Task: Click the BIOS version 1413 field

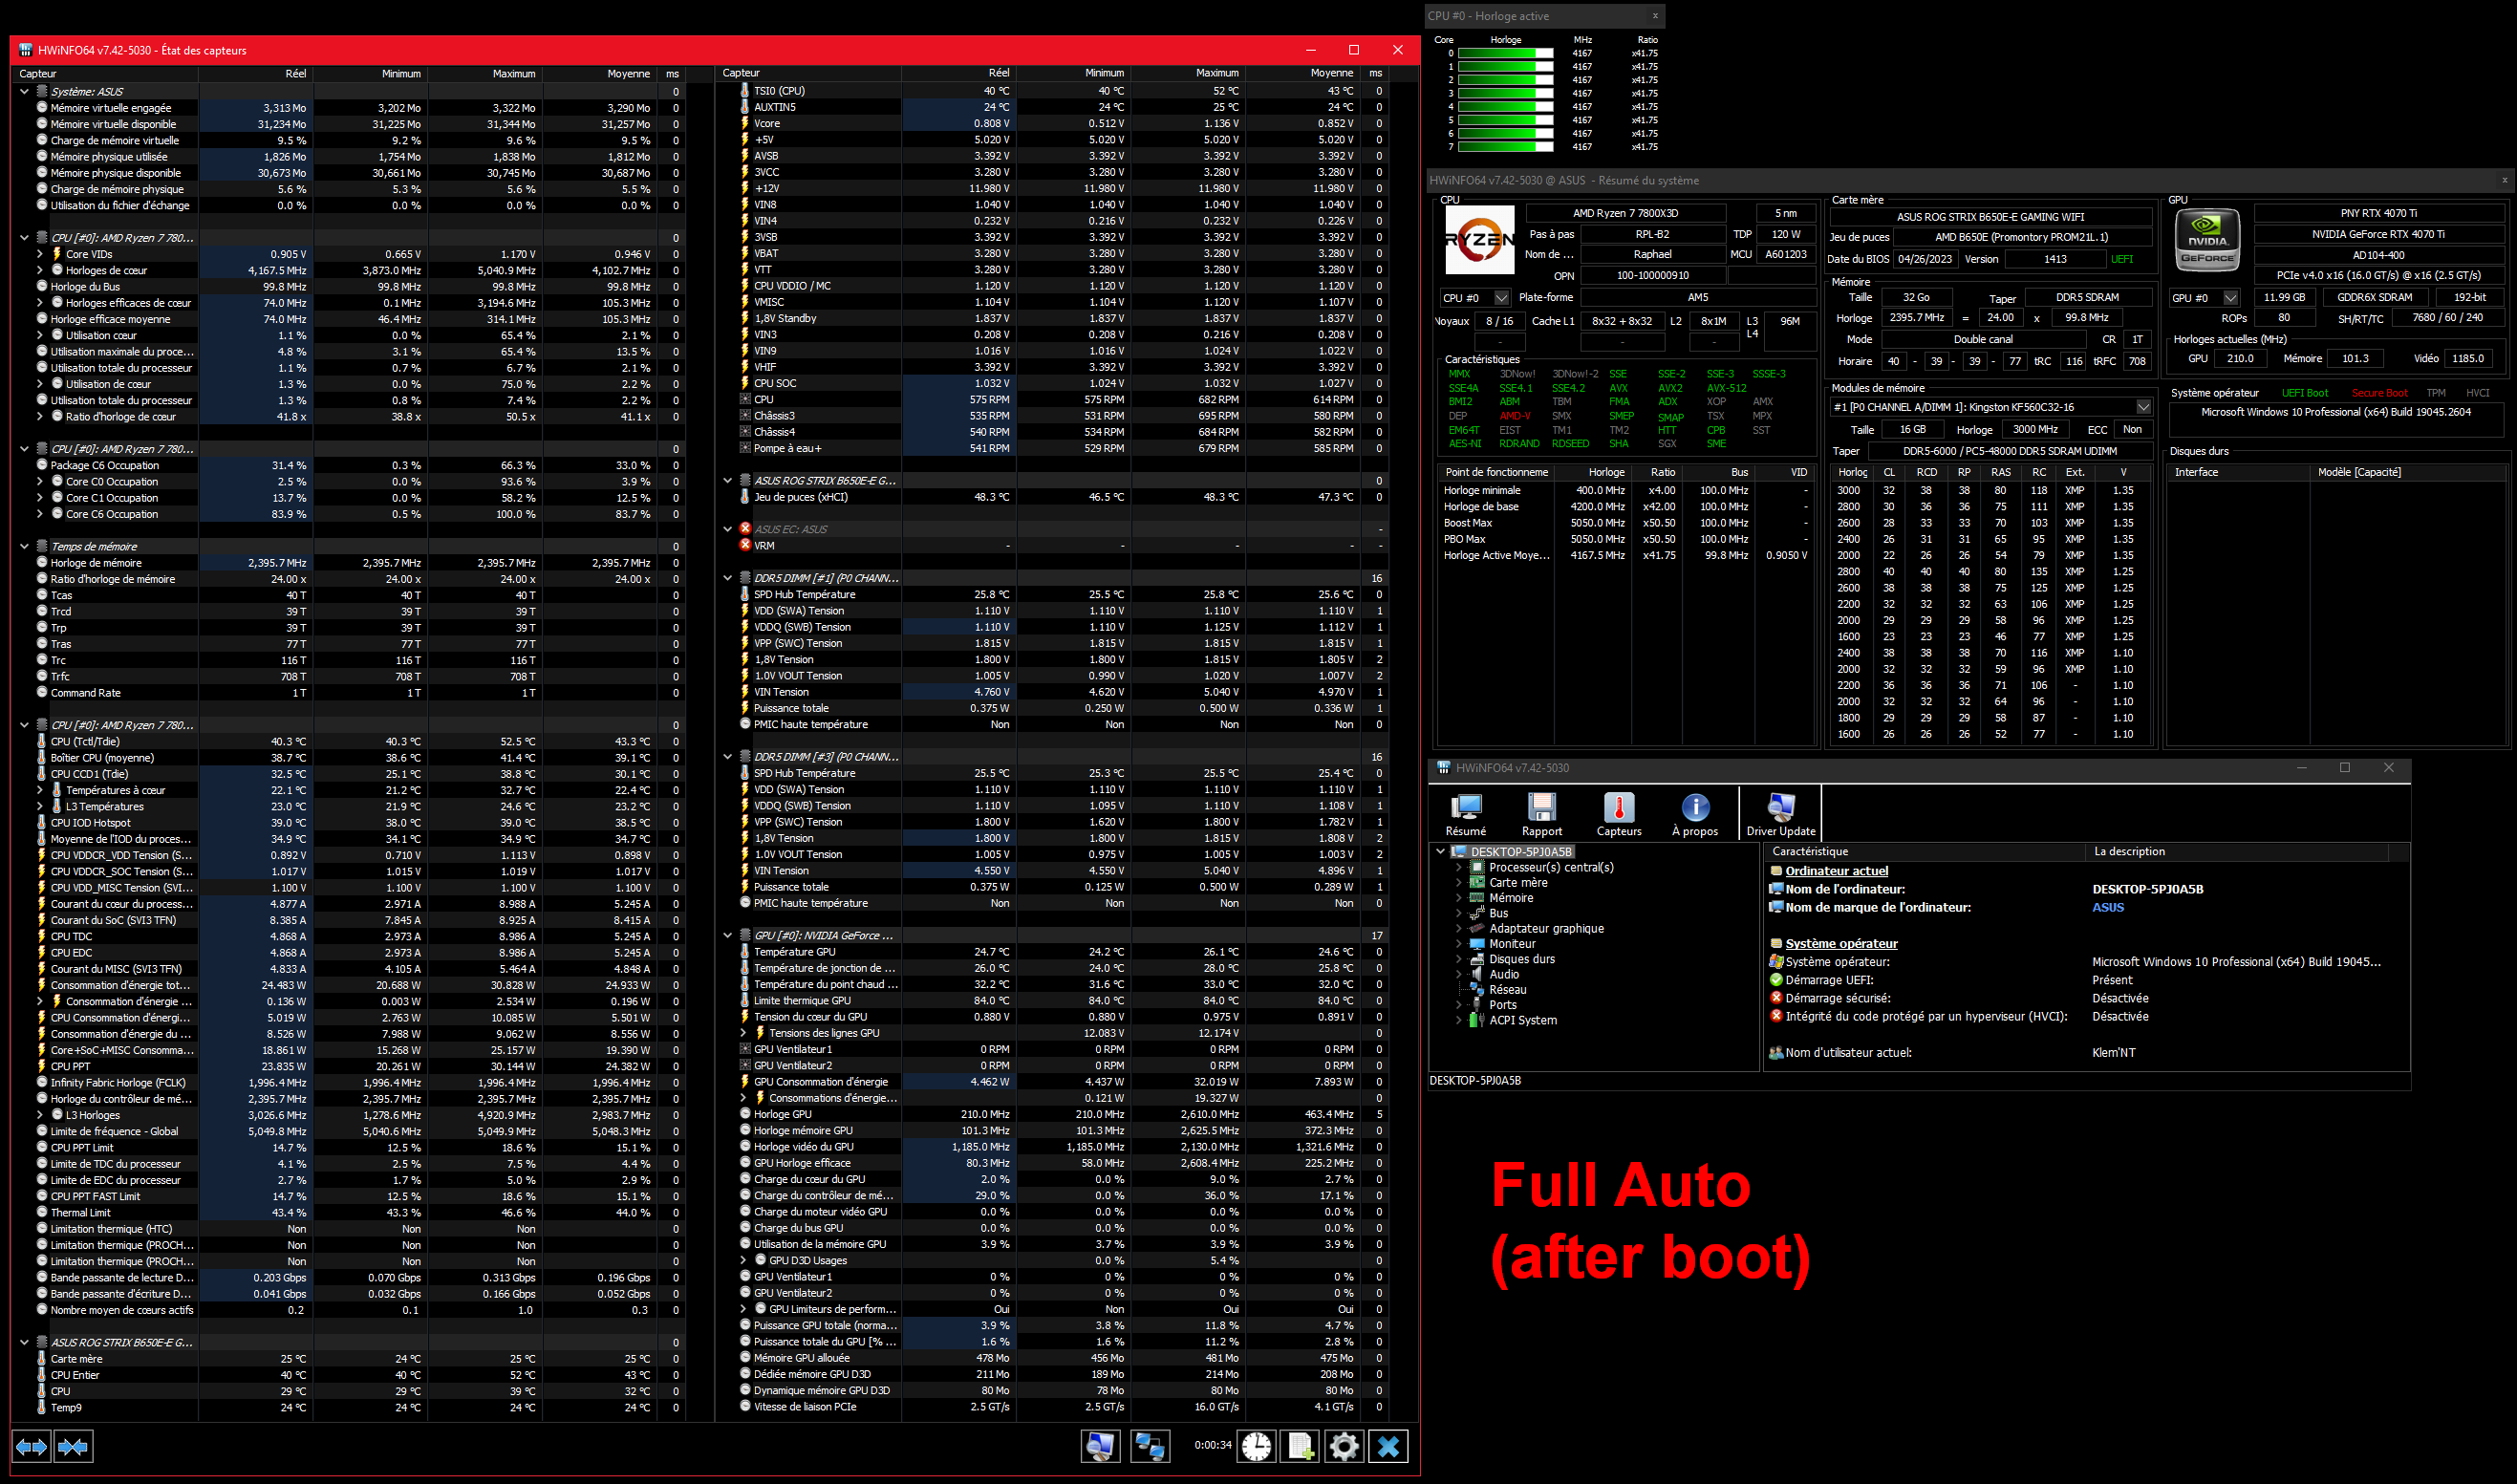Action: (x=2055, y=259)
